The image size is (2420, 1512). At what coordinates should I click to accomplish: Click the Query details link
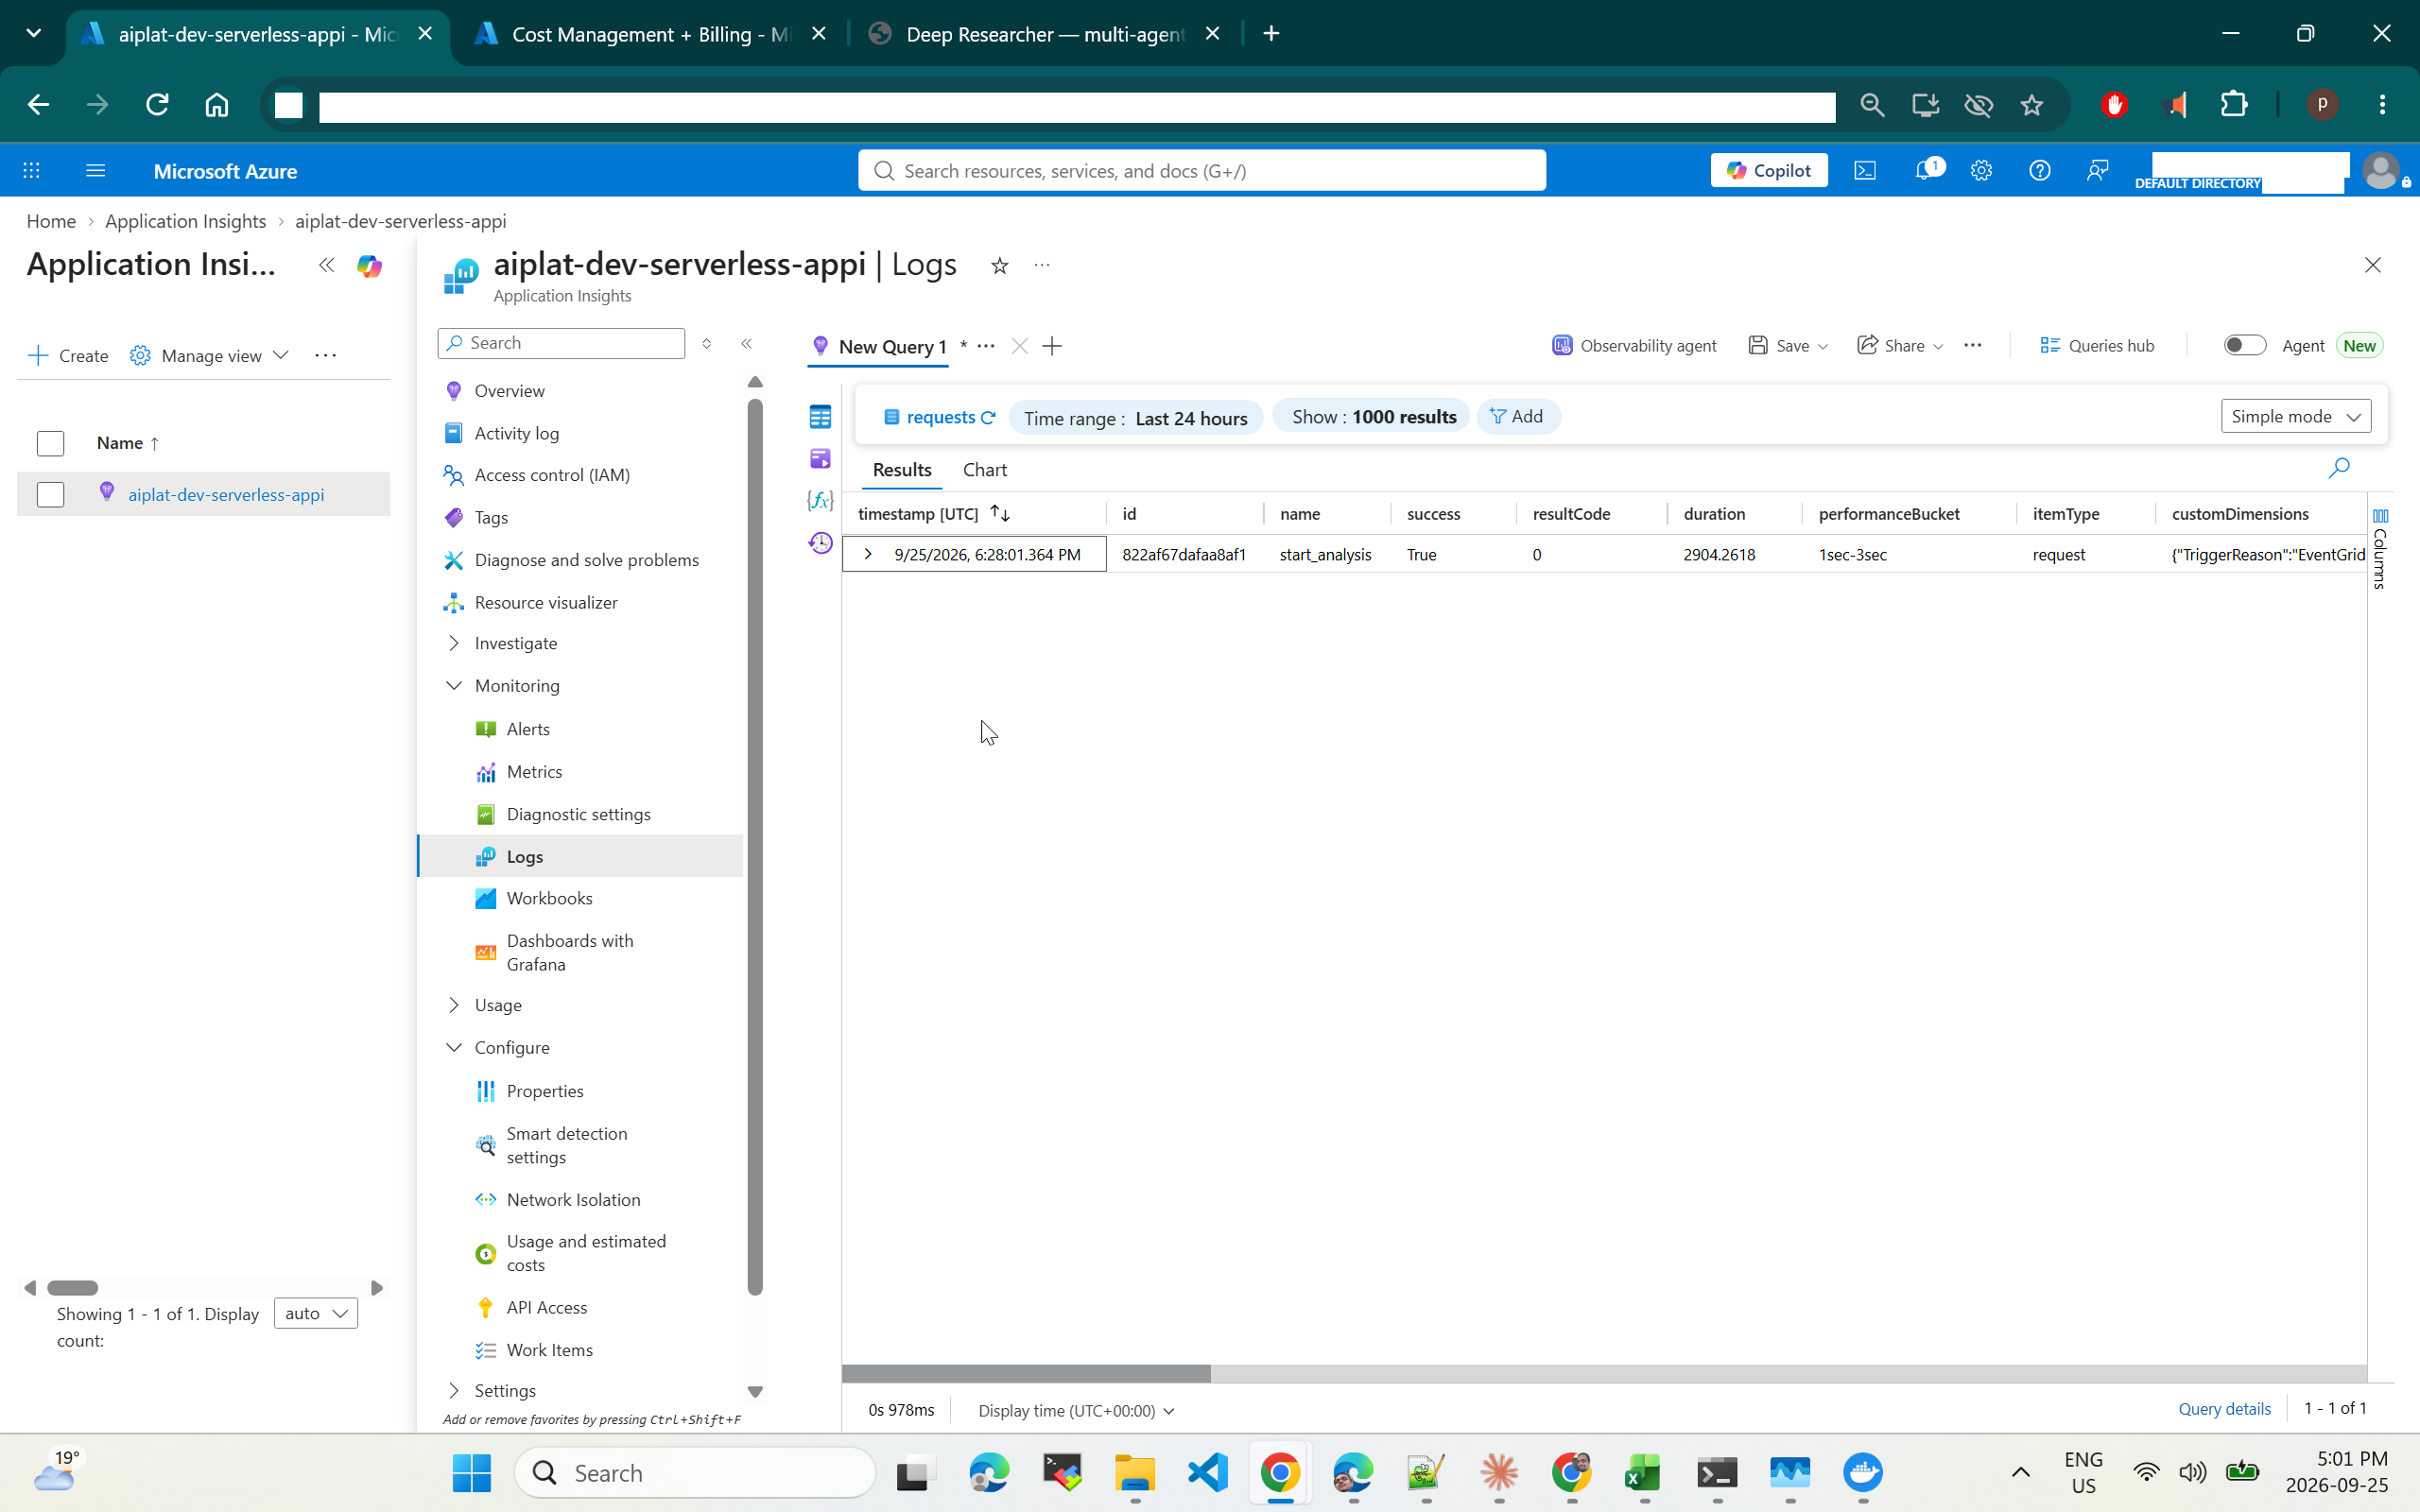pos(2224,1409)
